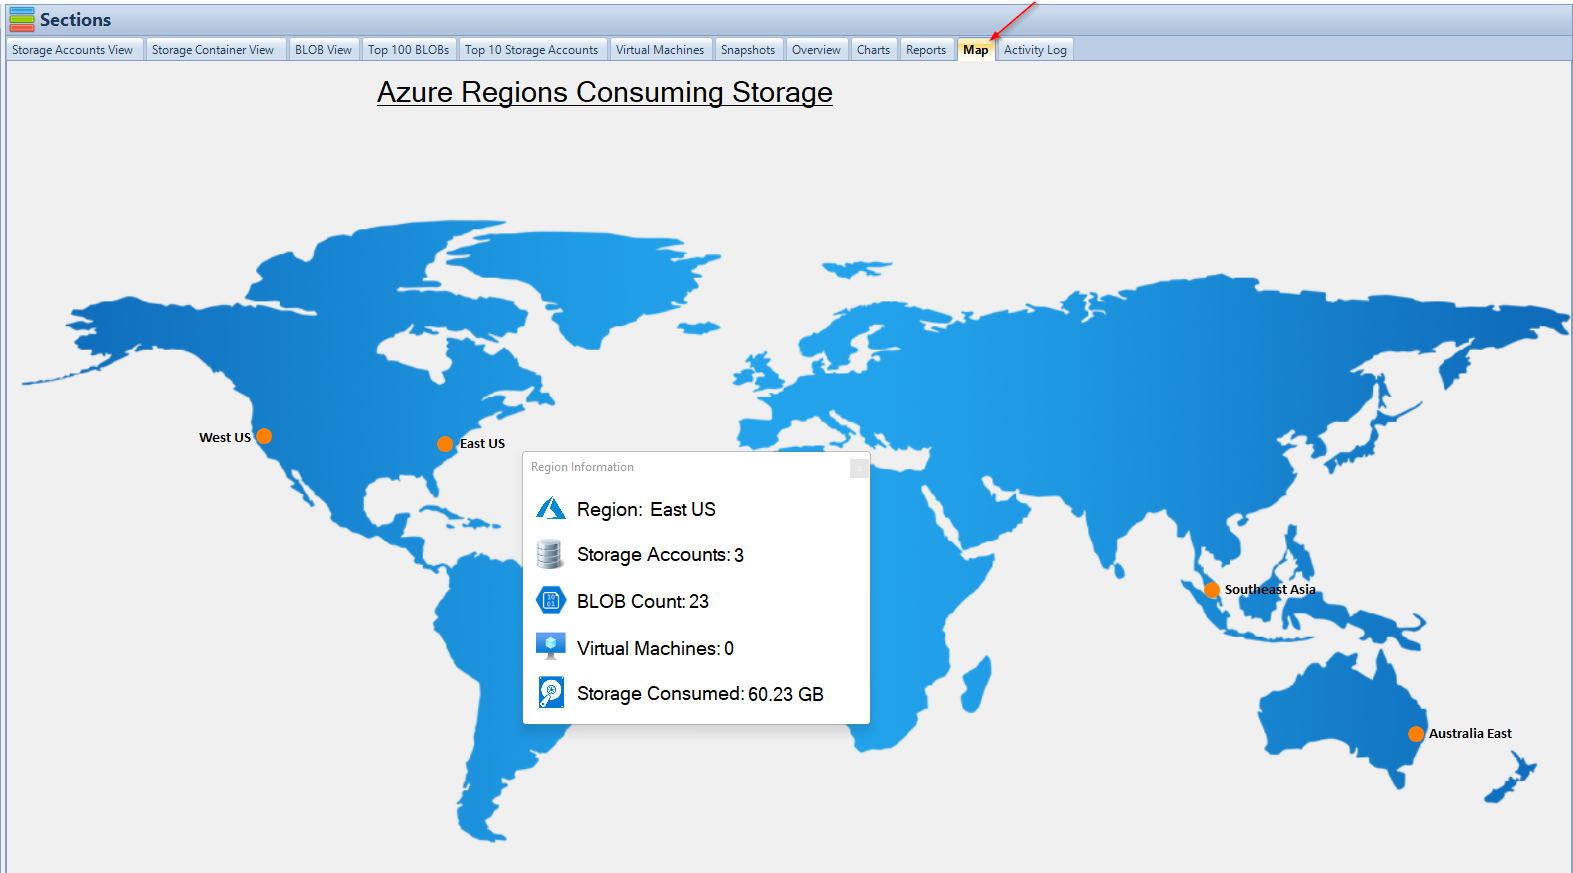Open the Snapshots tab
This screenshot has width=1573, height=873.
point(748,50)
